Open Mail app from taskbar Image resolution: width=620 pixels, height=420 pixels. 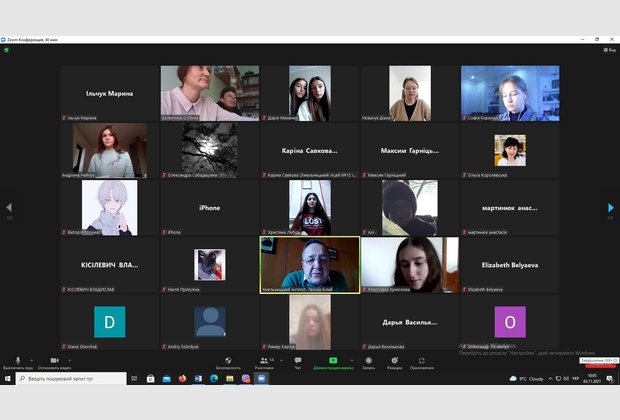pyautogui.click(x=166, y=378)
